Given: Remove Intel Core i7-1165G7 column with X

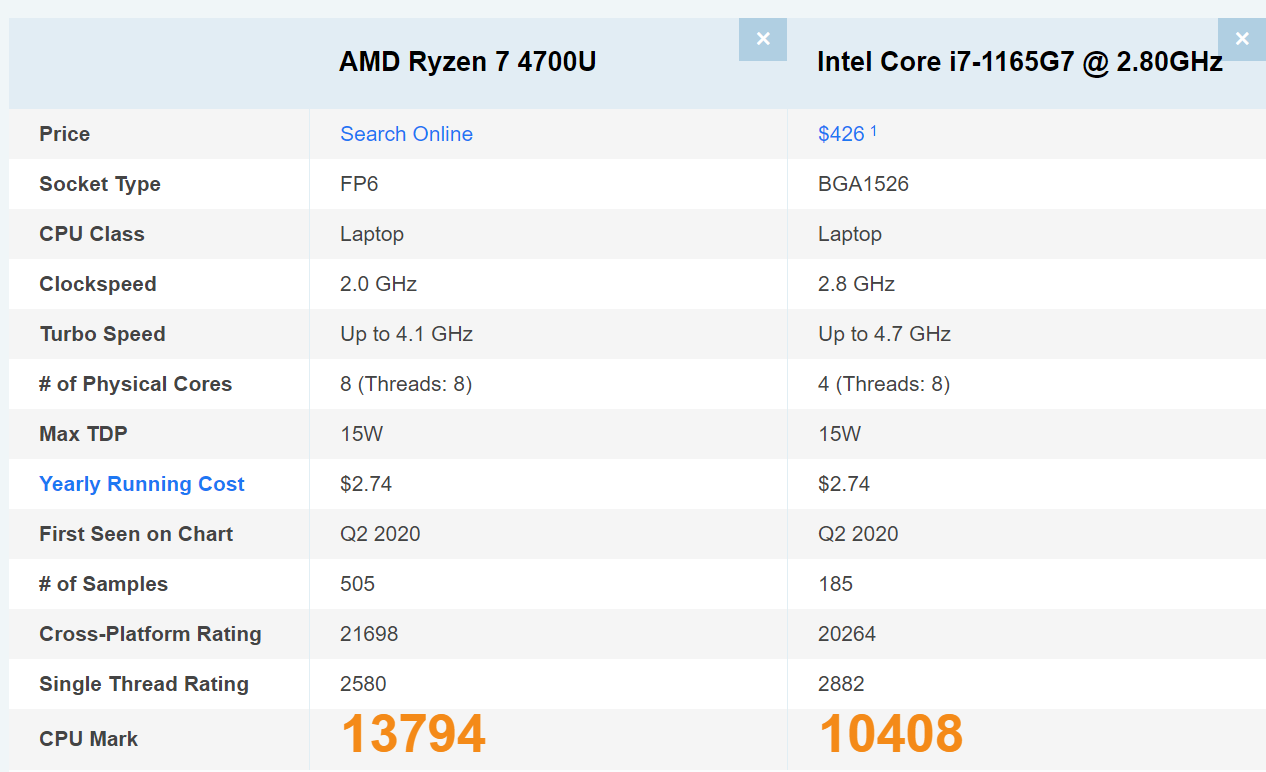Looking at the screenshot, I should (1242, 39).
